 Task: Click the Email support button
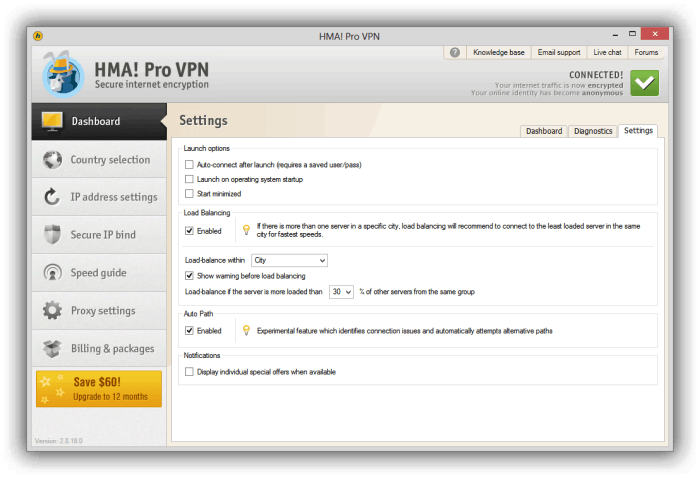[x=559, y=53]
